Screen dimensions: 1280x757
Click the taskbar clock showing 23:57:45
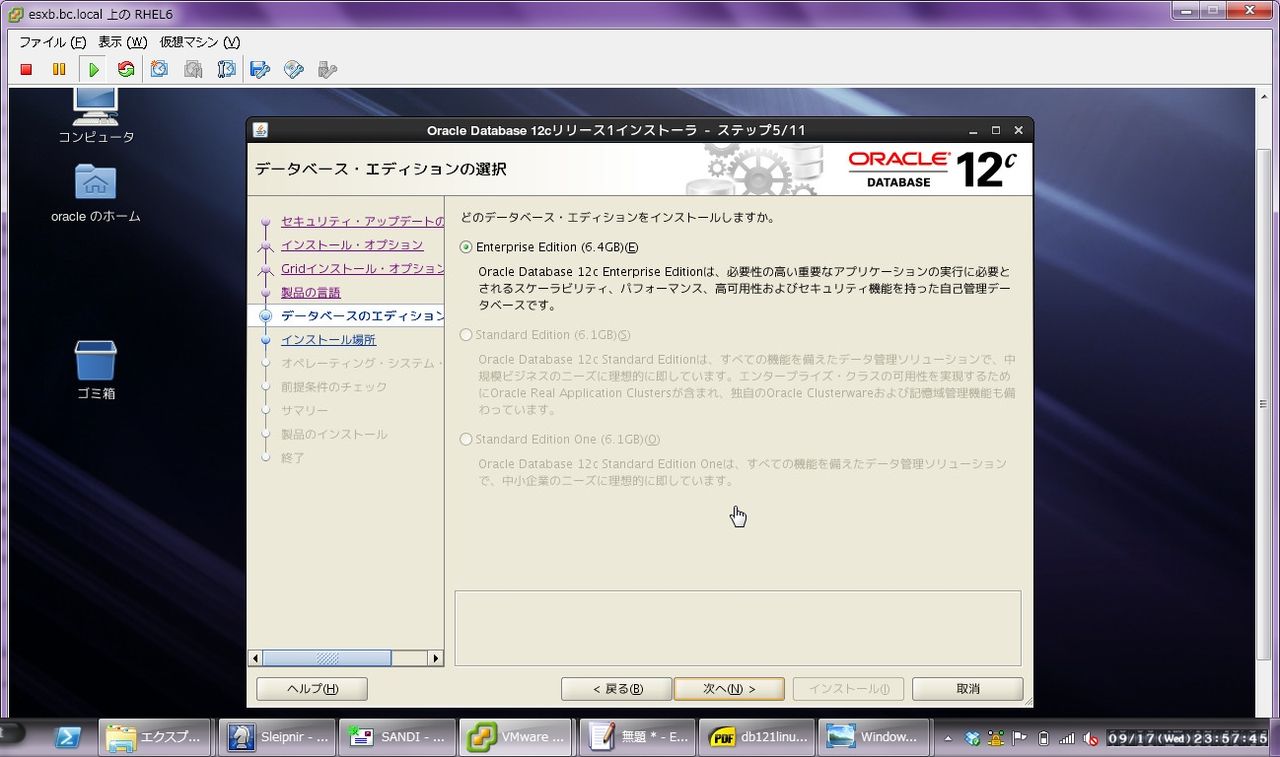tap(1187, 738)
